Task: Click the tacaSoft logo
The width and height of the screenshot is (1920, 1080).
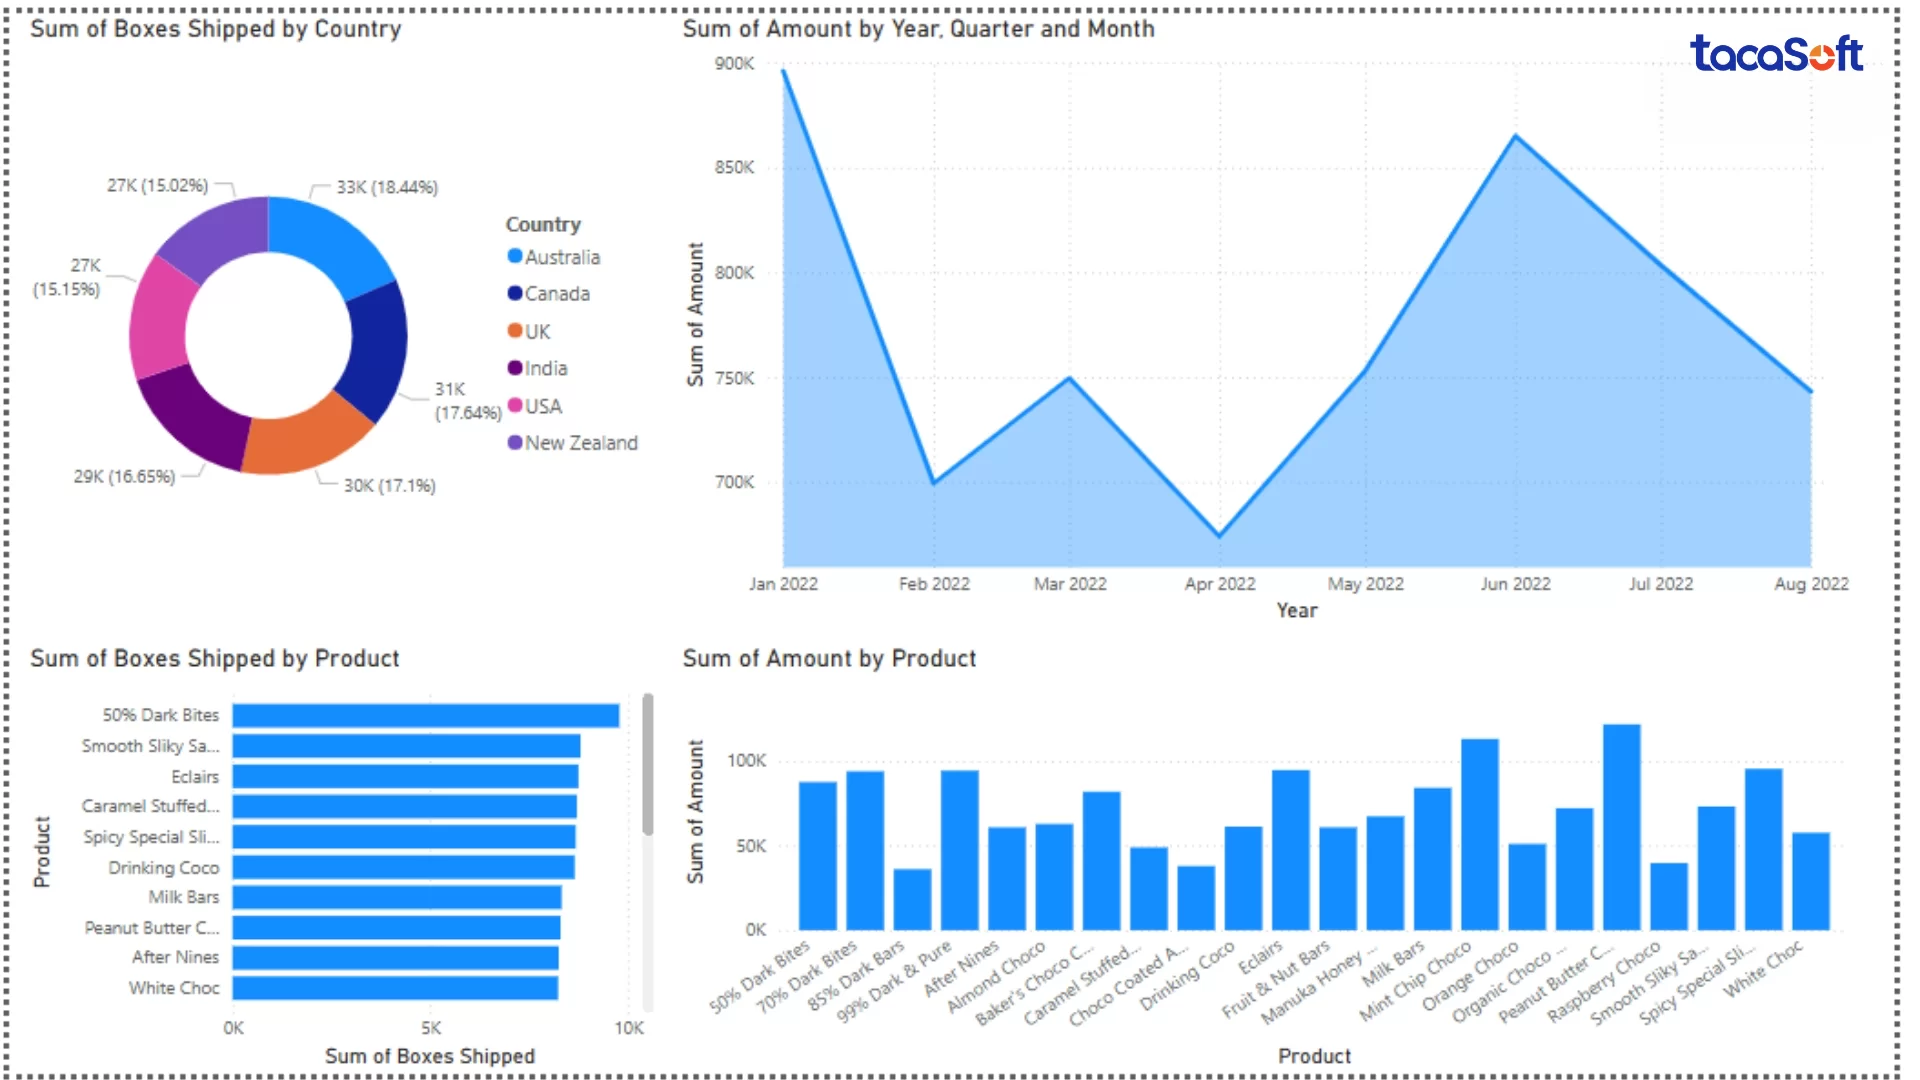Action: pos(1776,53)
